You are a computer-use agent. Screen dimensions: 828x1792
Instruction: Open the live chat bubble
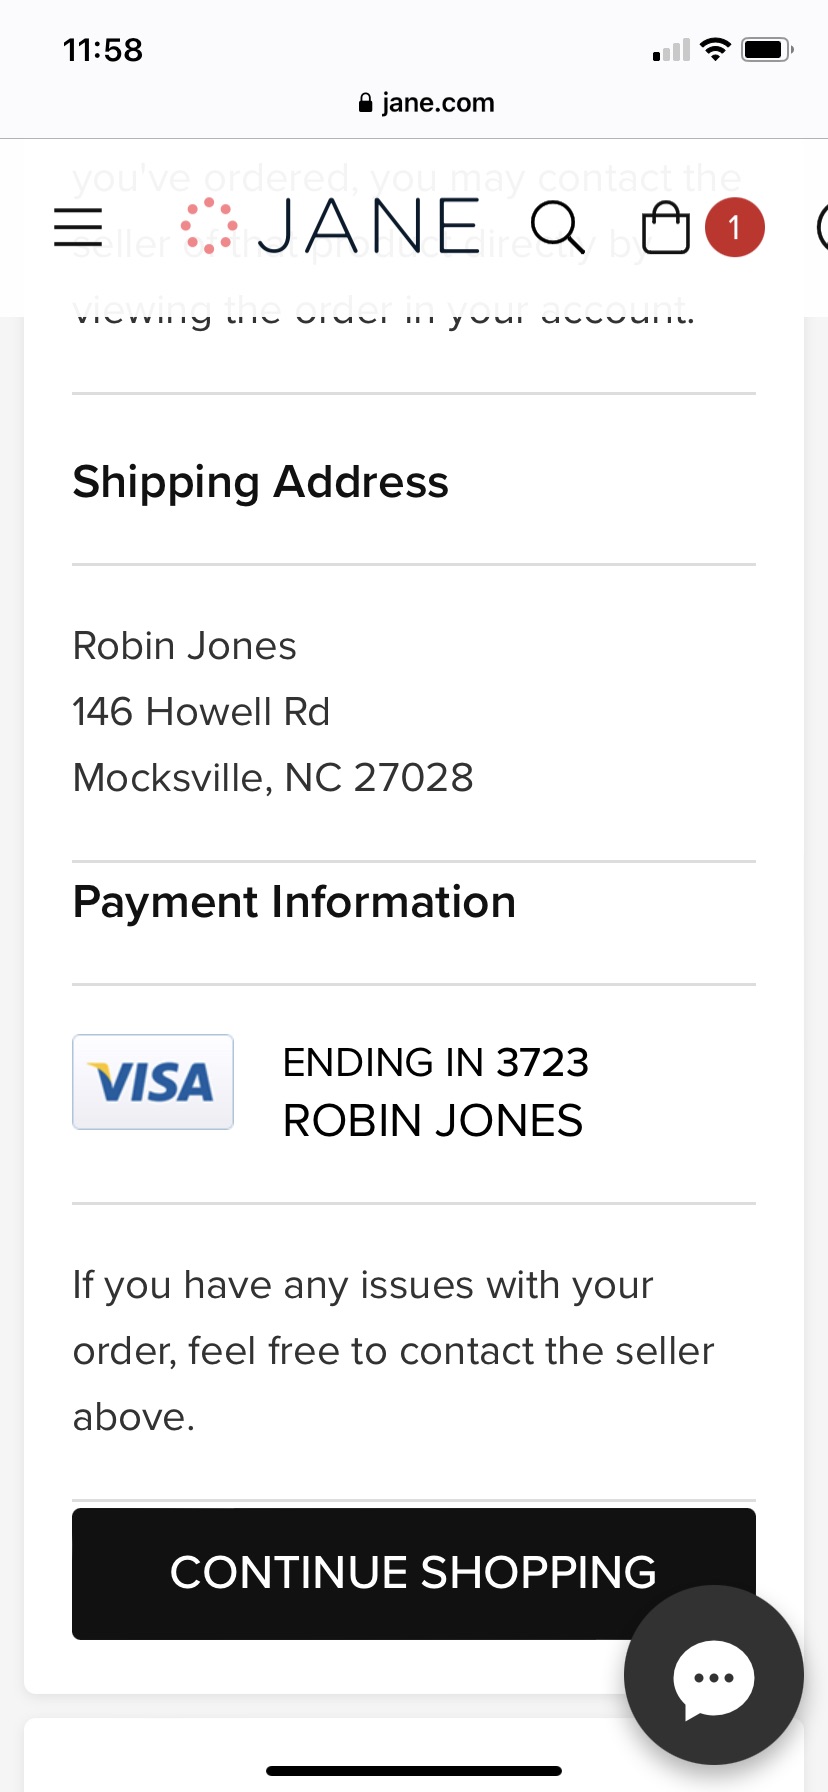click(x=713, y=1677)
